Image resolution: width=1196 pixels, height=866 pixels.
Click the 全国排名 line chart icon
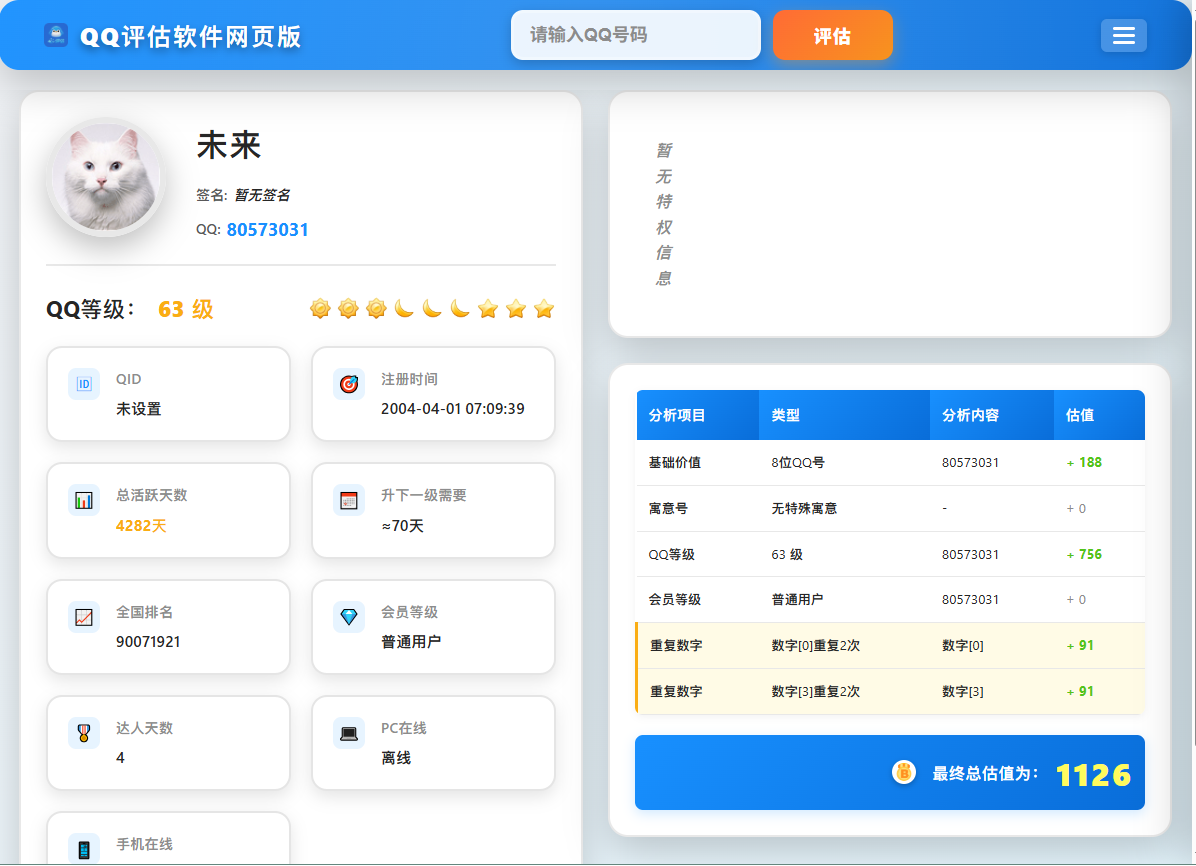84,617
